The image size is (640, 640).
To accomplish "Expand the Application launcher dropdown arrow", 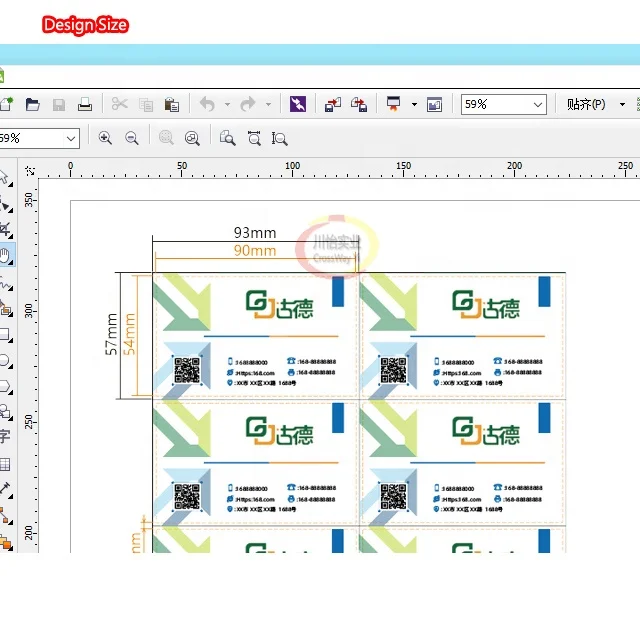I will 414,104.
